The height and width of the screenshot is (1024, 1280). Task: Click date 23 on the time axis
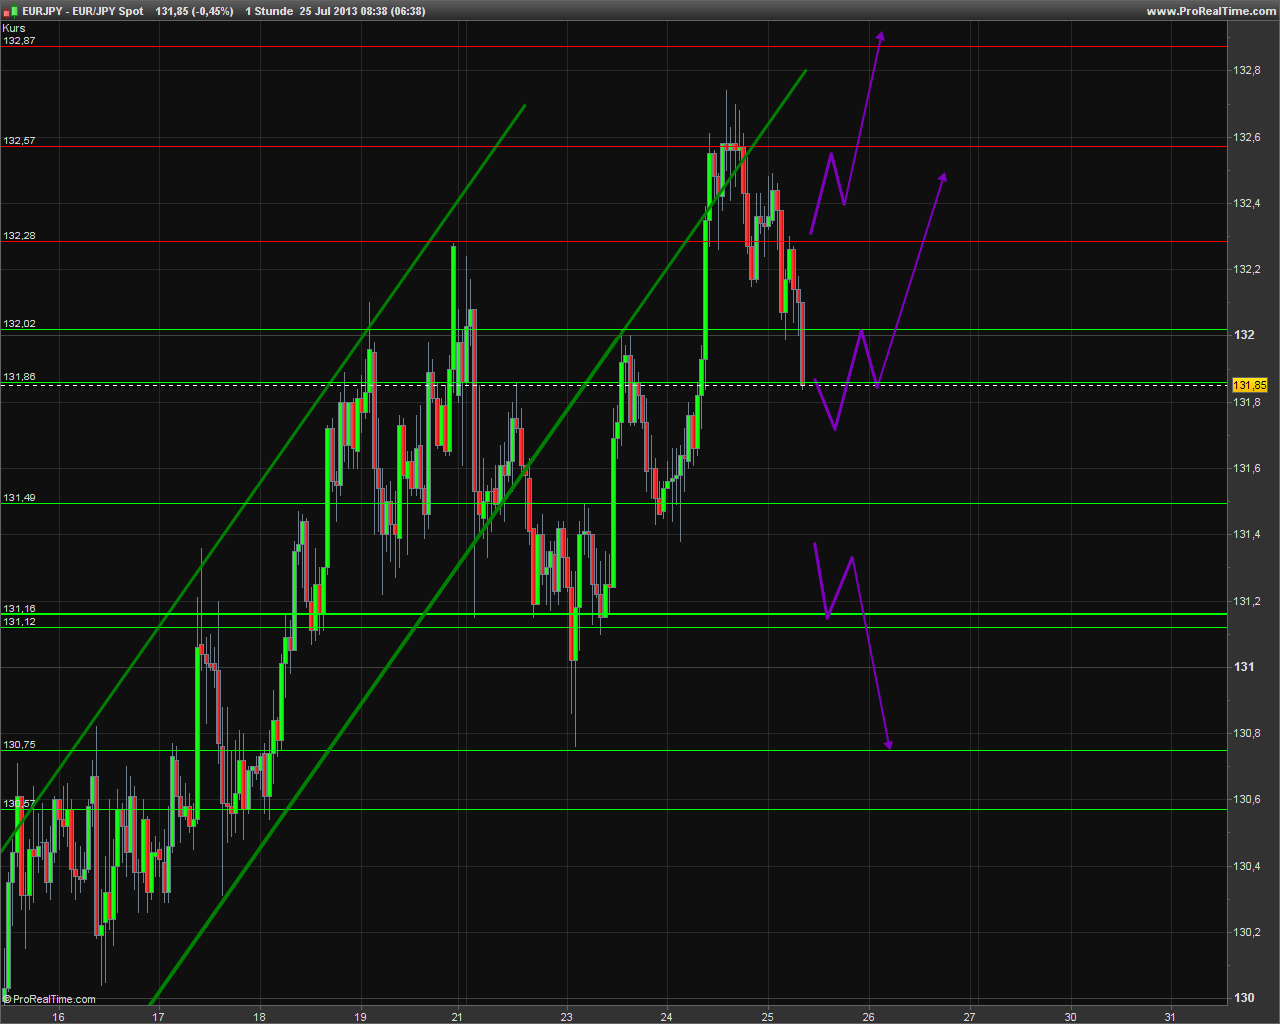[566, 1017]
